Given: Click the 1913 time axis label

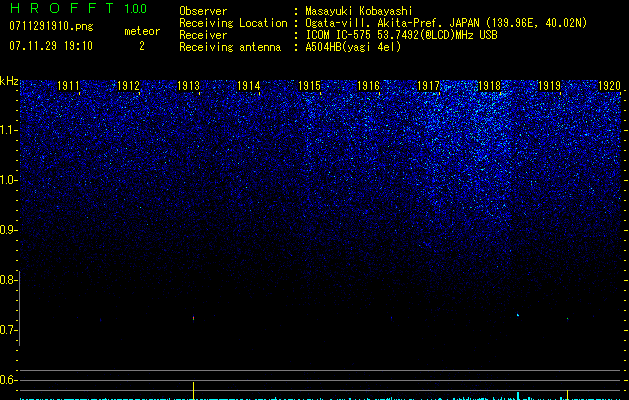Looking at the screenshot, I should 189,86.
